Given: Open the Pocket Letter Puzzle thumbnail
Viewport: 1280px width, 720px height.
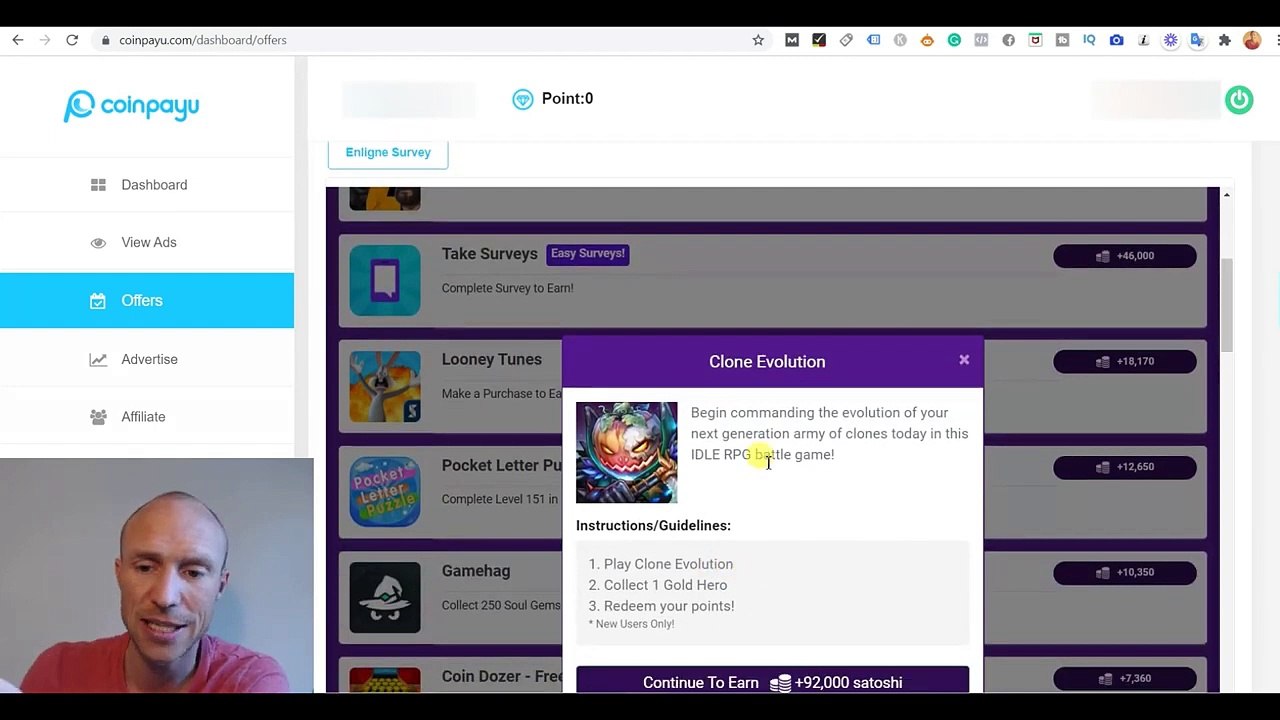Looking at the screenshot, I should pyautogui.click(x=385, y=491).
